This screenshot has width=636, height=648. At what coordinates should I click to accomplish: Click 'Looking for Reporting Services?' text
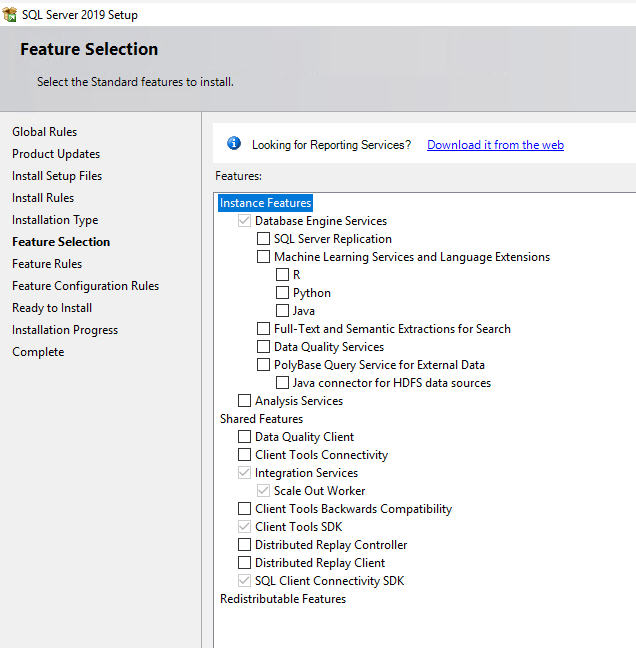tap(331, 145)
